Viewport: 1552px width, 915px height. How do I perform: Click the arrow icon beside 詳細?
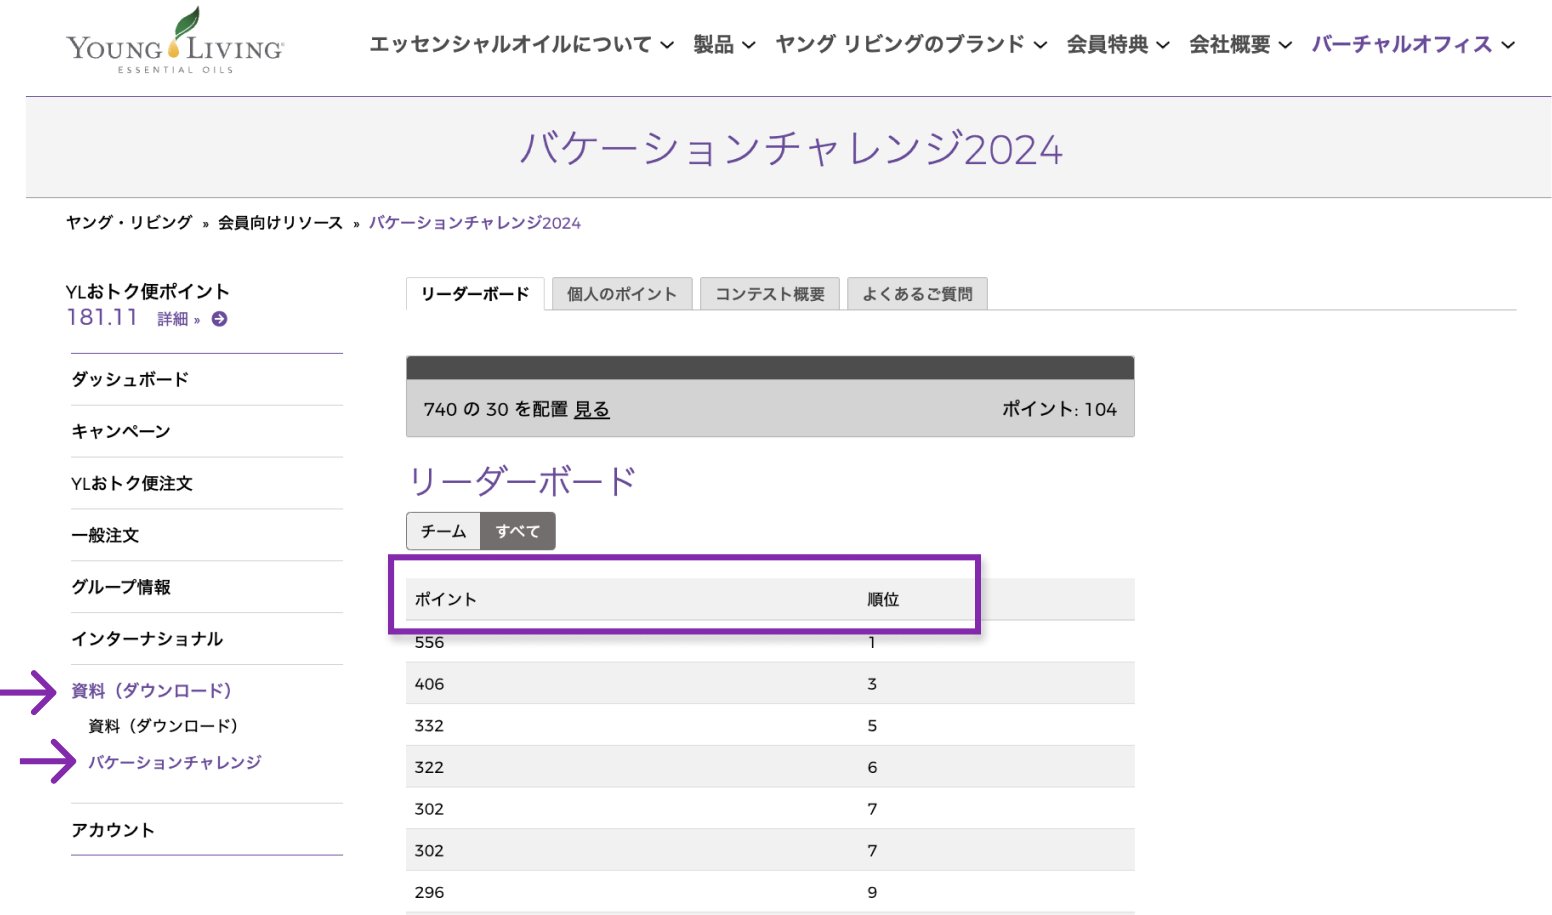pyautogui.click(x=220, y=319)
